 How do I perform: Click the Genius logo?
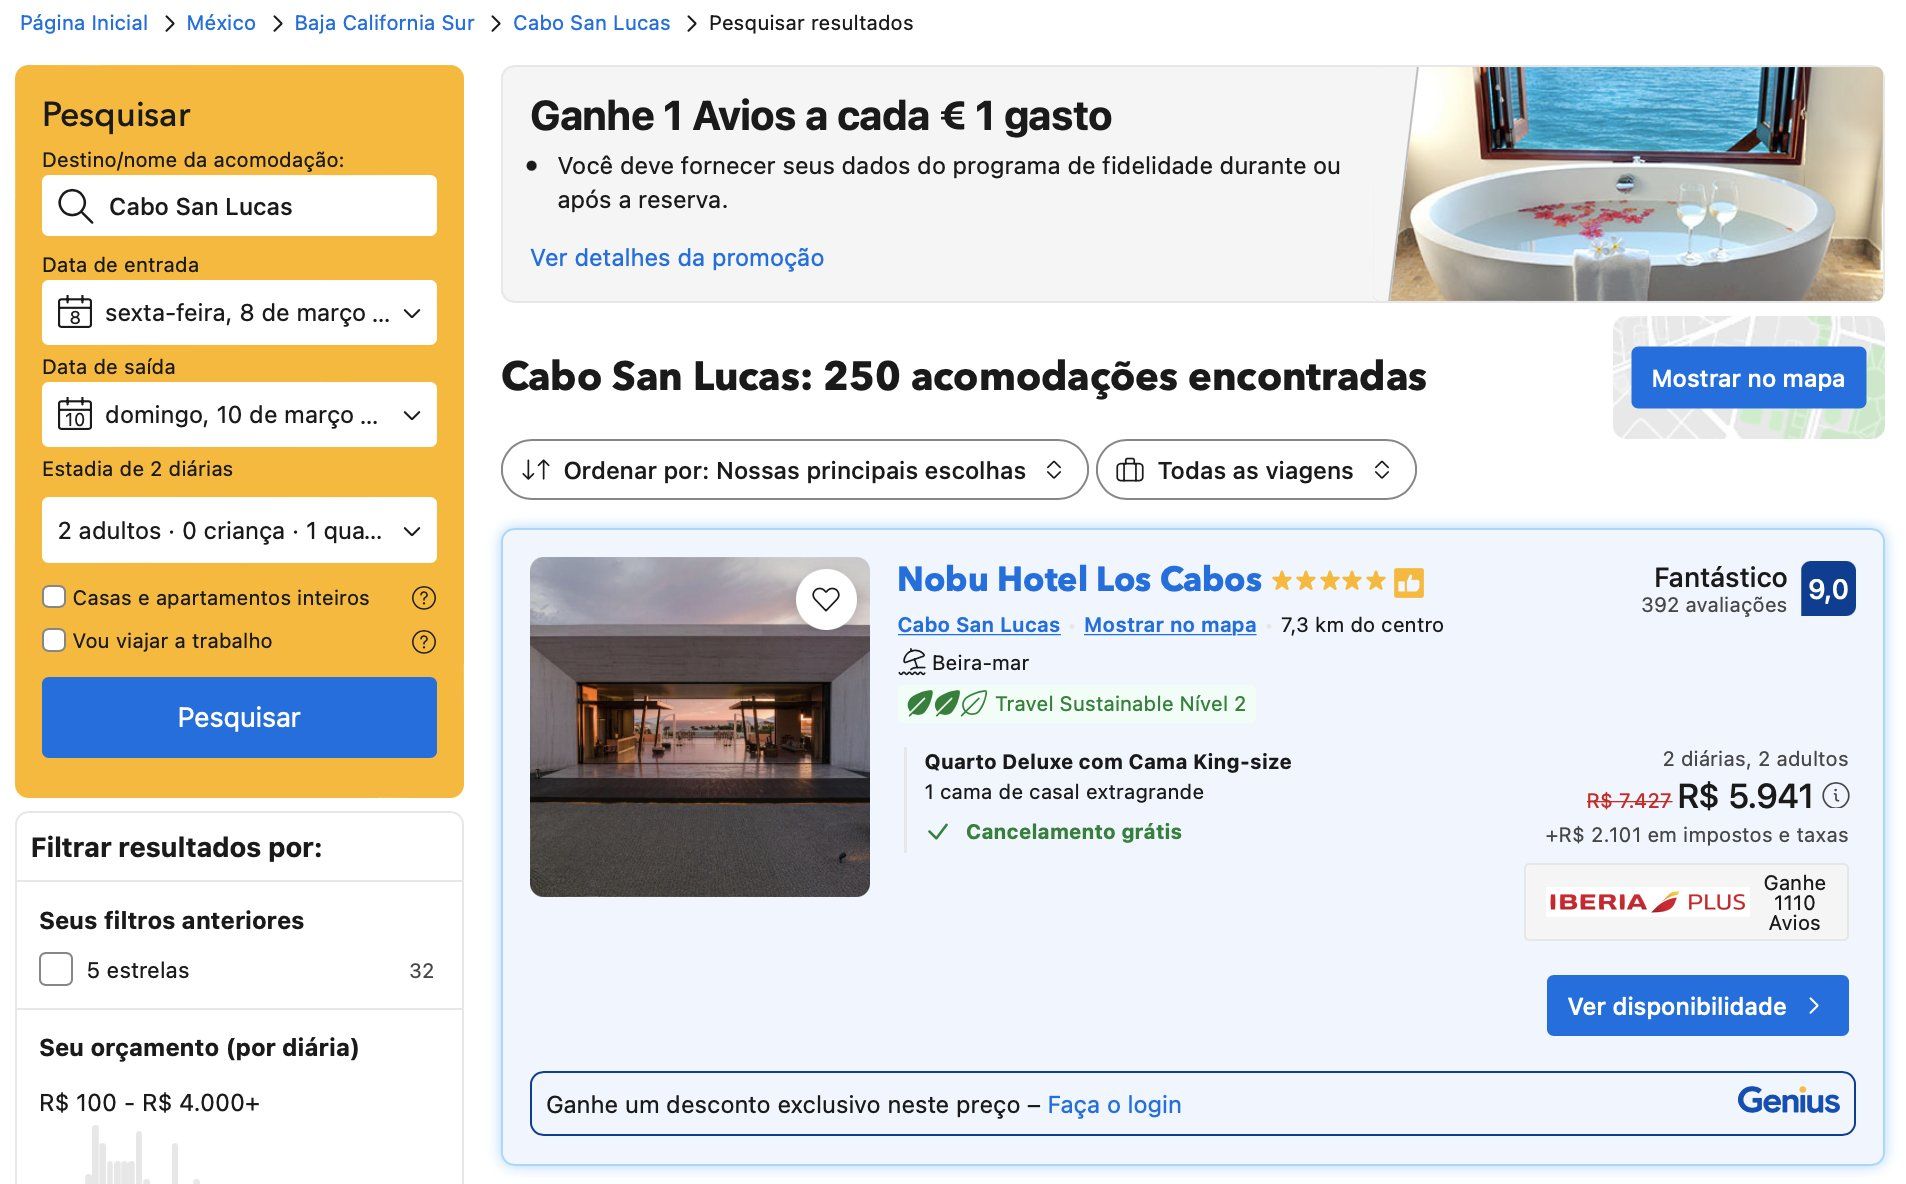click(1788, 1101)
